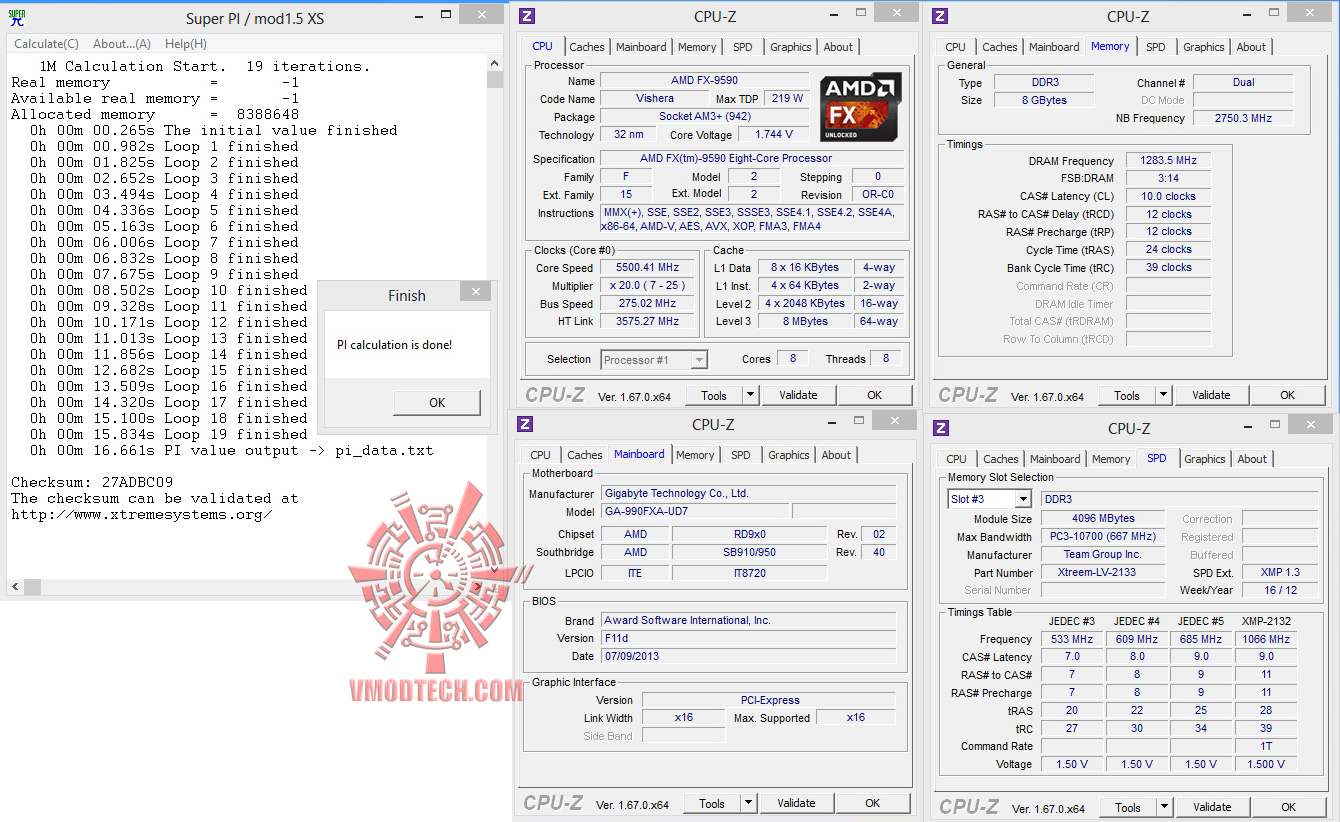This screenshot has height=822, width=1340.
Task: Open Tools dropdown arrow in CPU tab window
Action: click(750, 395)
